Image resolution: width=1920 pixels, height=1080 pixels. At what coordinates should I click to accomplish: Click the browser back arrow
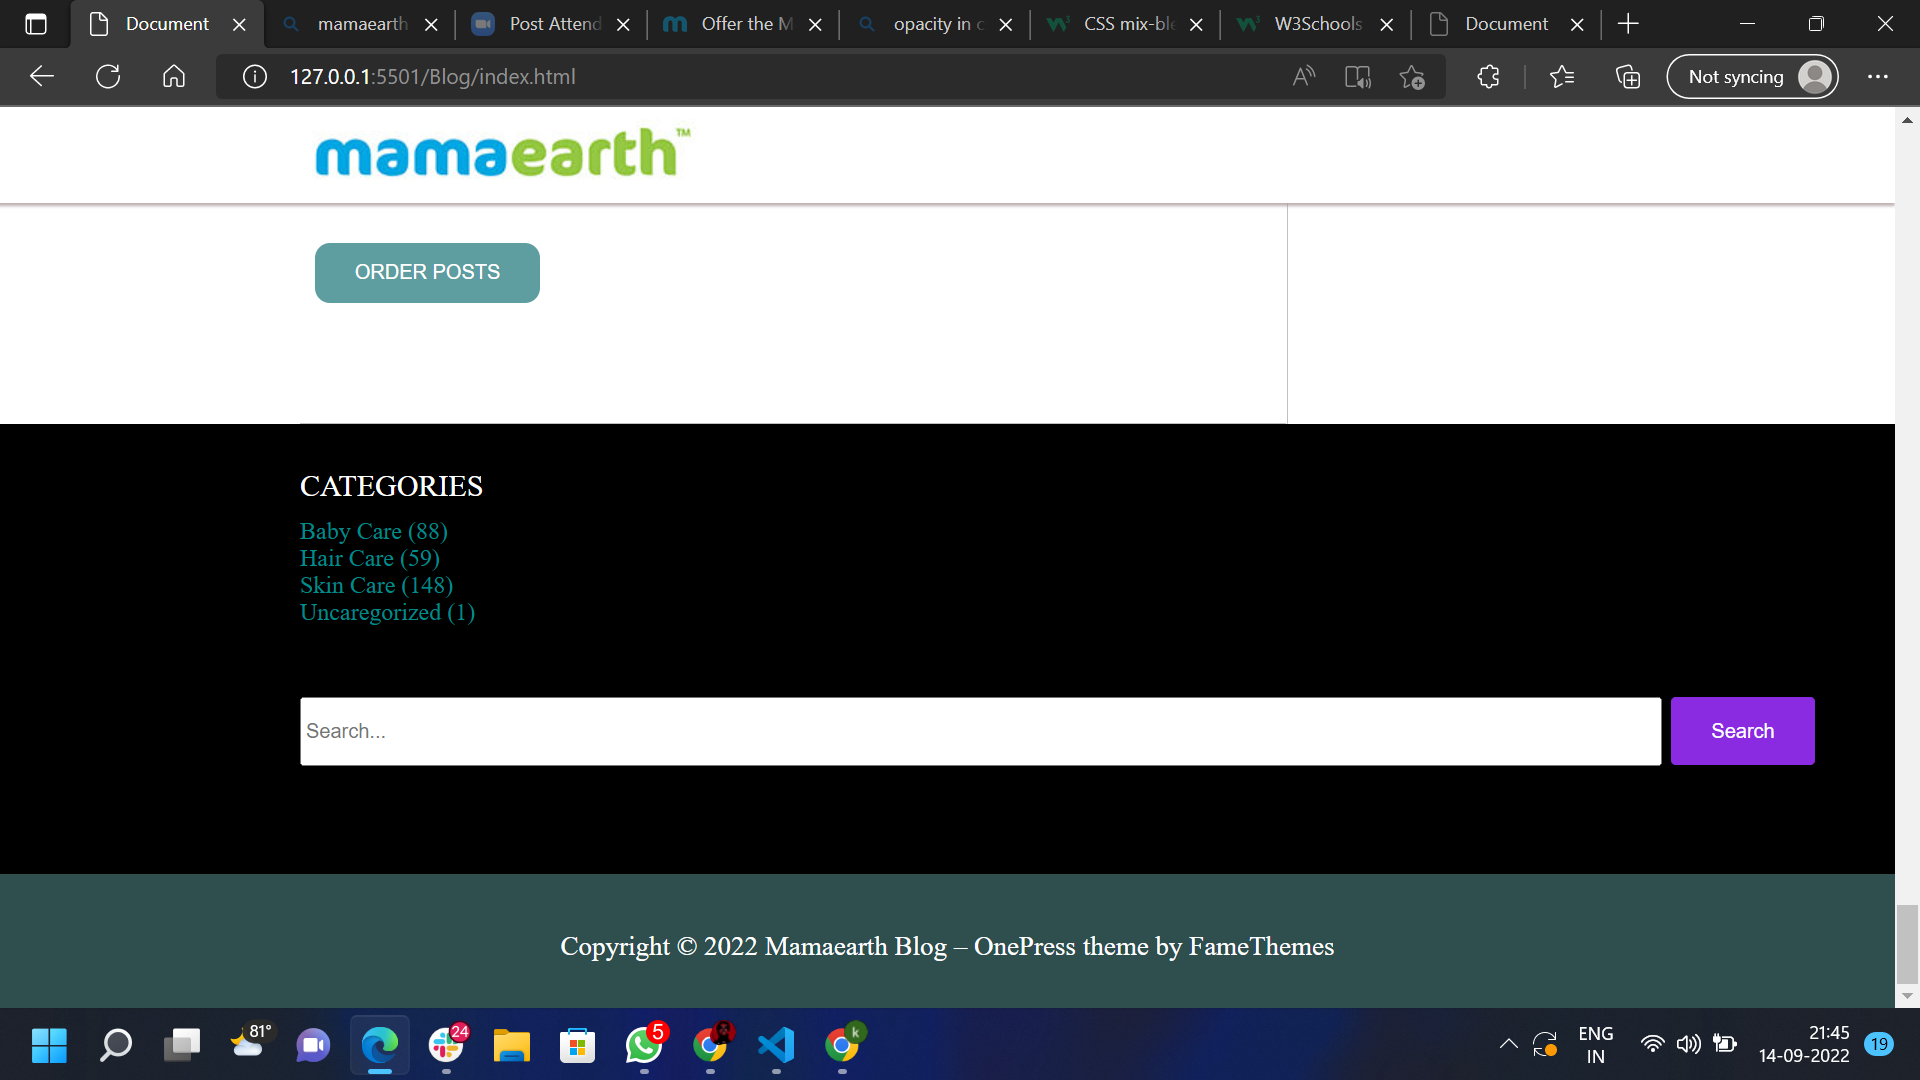(41, 76)
